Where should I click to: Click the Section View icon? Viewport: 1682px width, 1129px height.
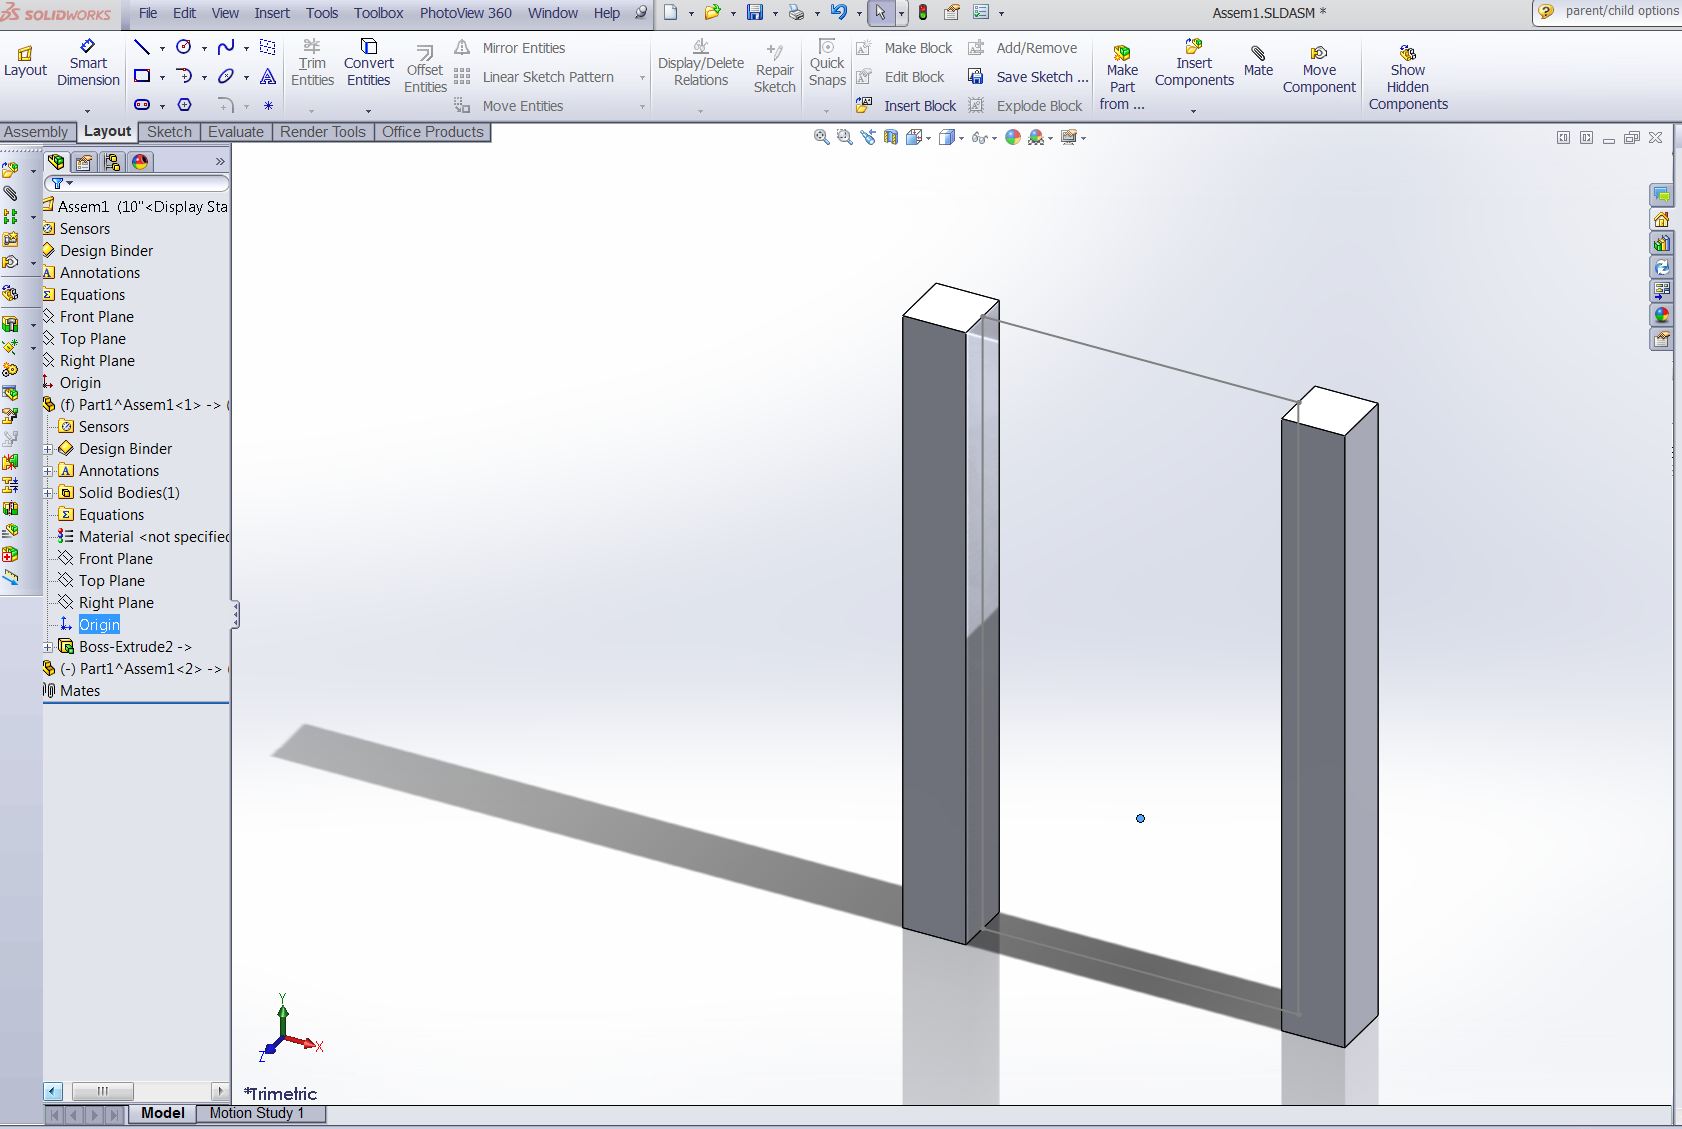click(x=891, y=137)
